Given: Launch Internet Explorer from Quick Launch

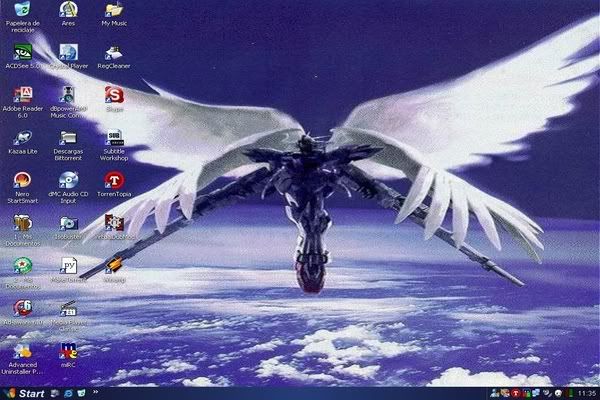Looking at the screenshot, I should point(68,393).
